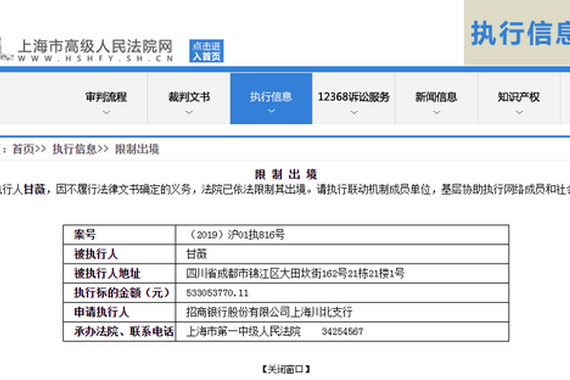The height and width of the screenshot is (380, 570).
Task: Select the 执行信息 menu tab
Action: 271,98
